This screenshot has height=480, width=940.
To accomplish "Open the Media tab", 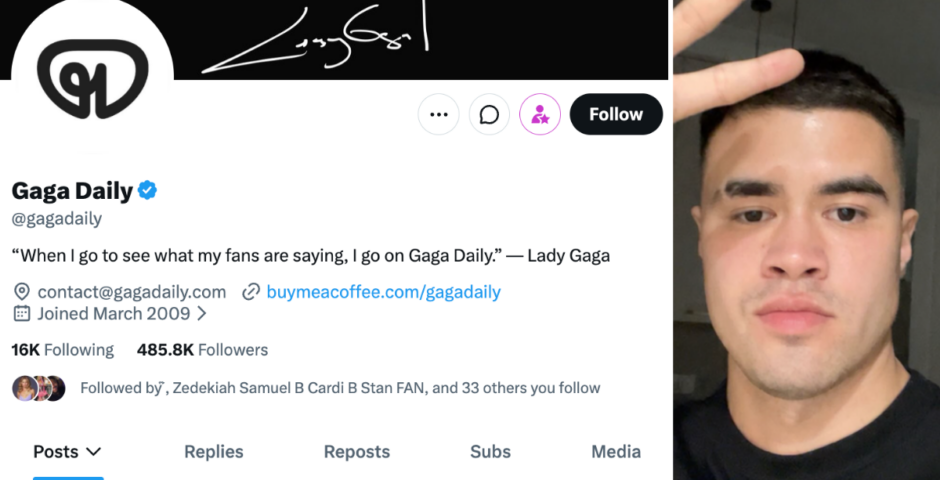I will pos(616,451).
